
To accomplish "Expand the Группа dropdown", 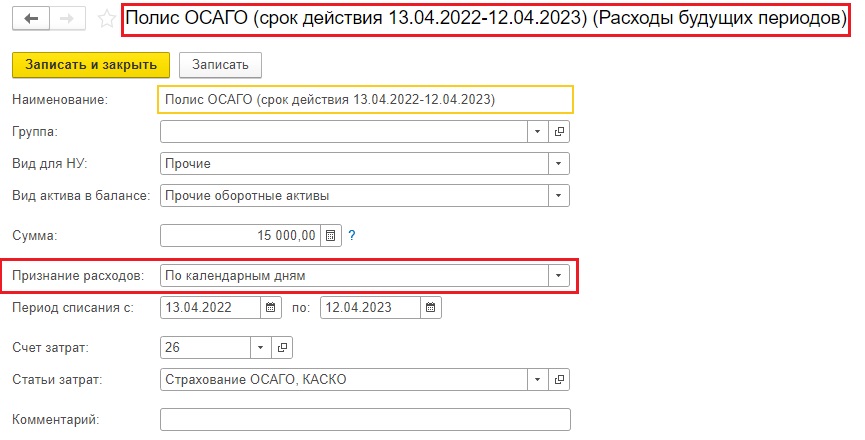I will (x=537, y=132).
